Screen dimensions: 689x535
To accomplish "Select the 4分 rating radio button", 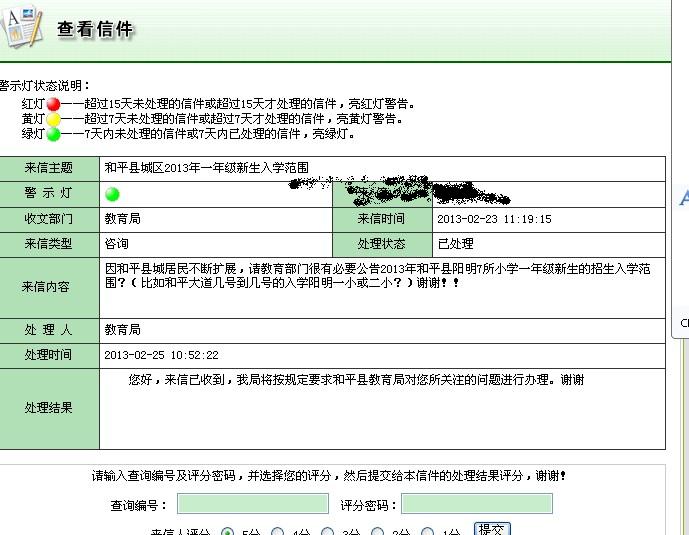I will (278, 532).
